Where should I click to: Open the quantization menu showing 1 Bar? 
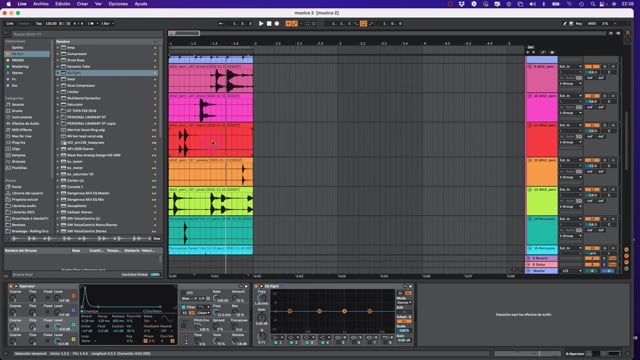(106, 24)
